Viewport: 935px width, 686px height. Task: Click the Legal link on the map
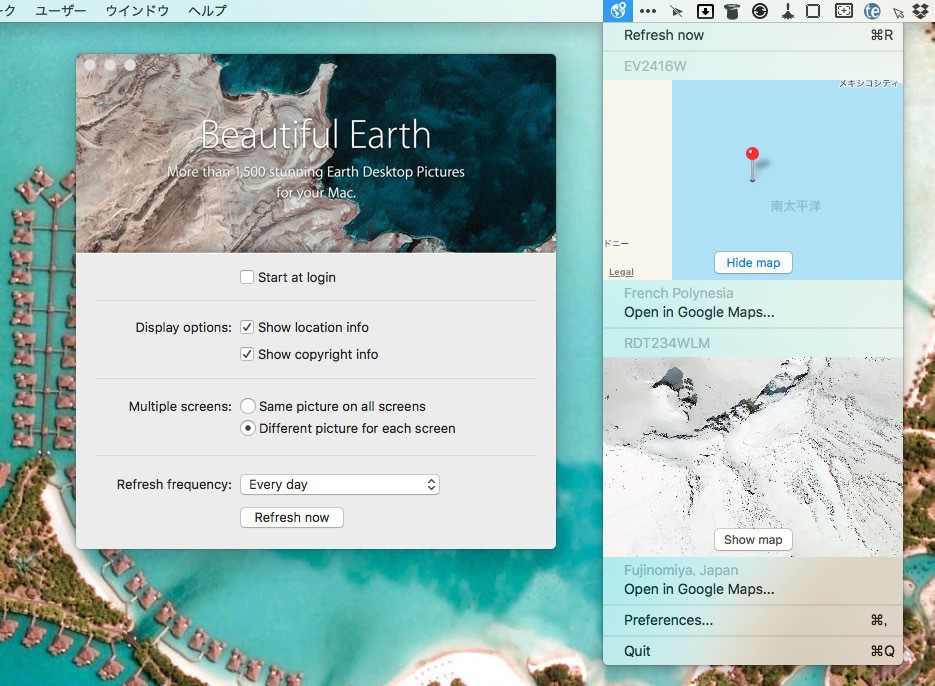click(621, 272)
